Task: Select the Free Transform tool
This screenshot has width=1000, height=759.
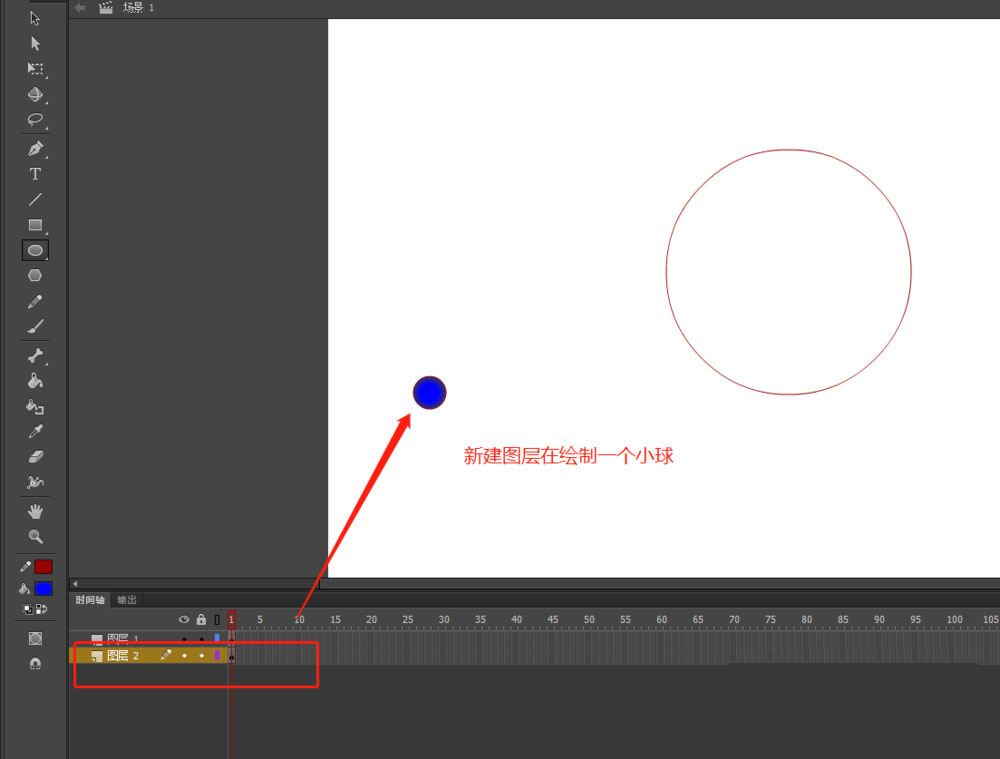Action: [x=35, y=69]
